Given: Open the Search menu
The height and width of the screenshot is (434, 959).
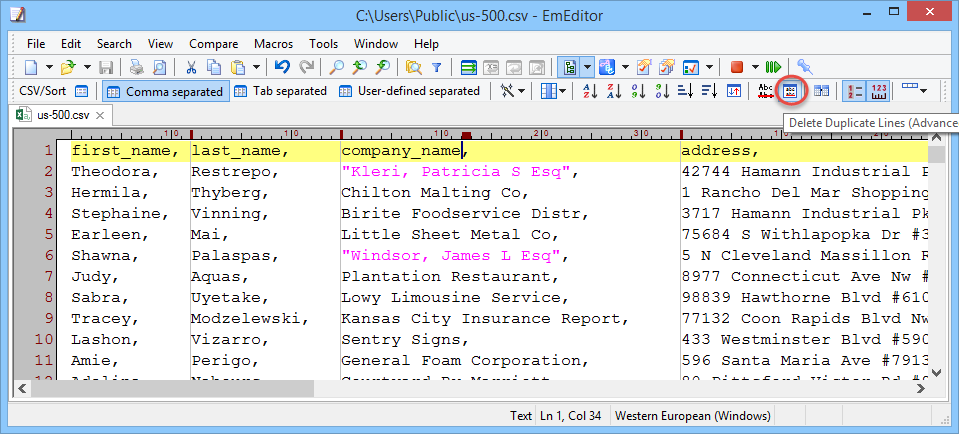Looking at the screenshot, I should click(114, 44).
